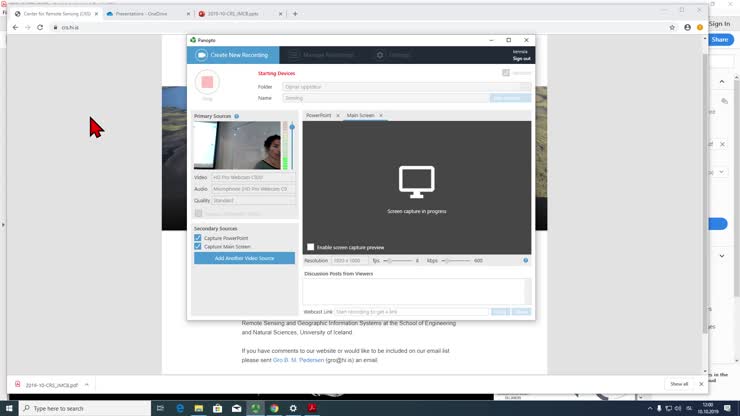The height and width of the screenshot is (416, 740).
Task: Open Settings gear from the taskbar
Action: [293, 408]
